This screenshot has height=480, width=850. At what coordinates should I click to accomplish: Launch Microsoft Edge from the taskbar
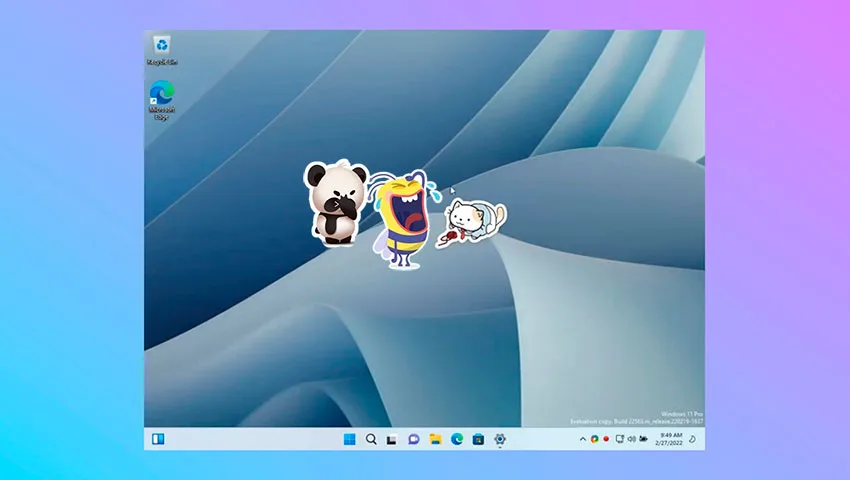click(x=457, y=439)
